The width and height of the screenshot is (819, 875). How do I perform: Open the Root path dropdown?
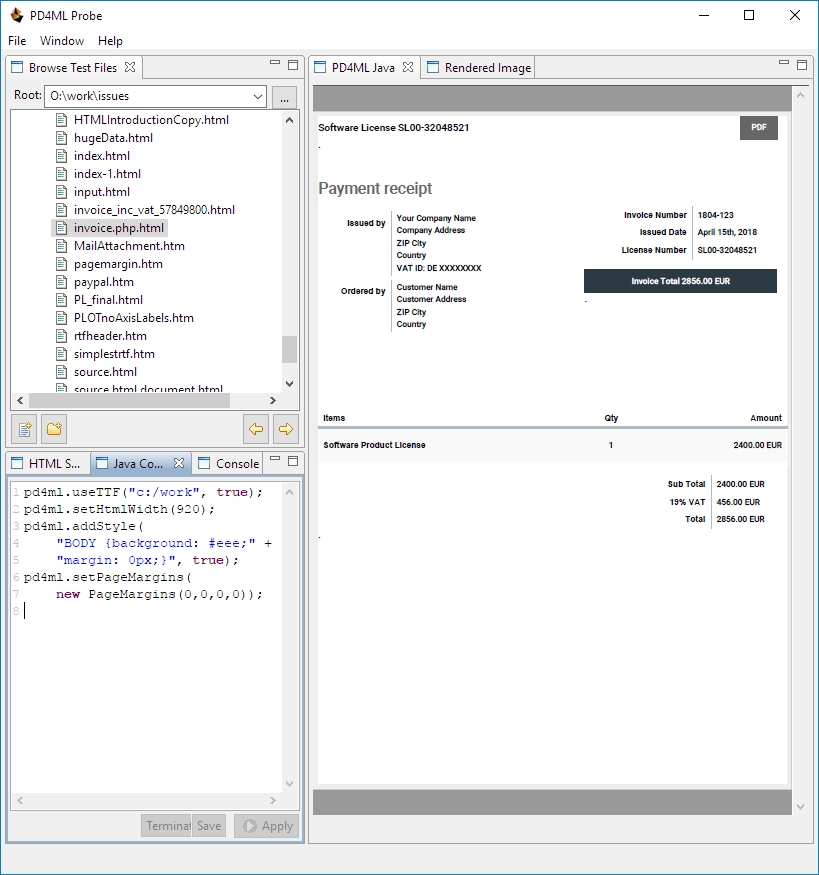(x=258, y=97)
